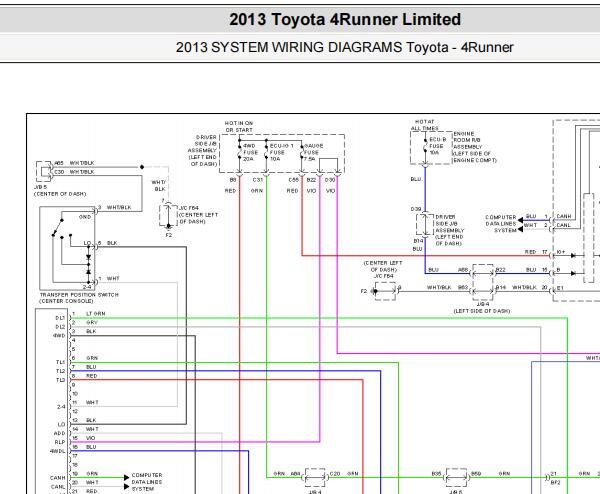Click the 'GRY' wire color at pin 2
Screen dimensions: 600x494
[x=92, y=322]
